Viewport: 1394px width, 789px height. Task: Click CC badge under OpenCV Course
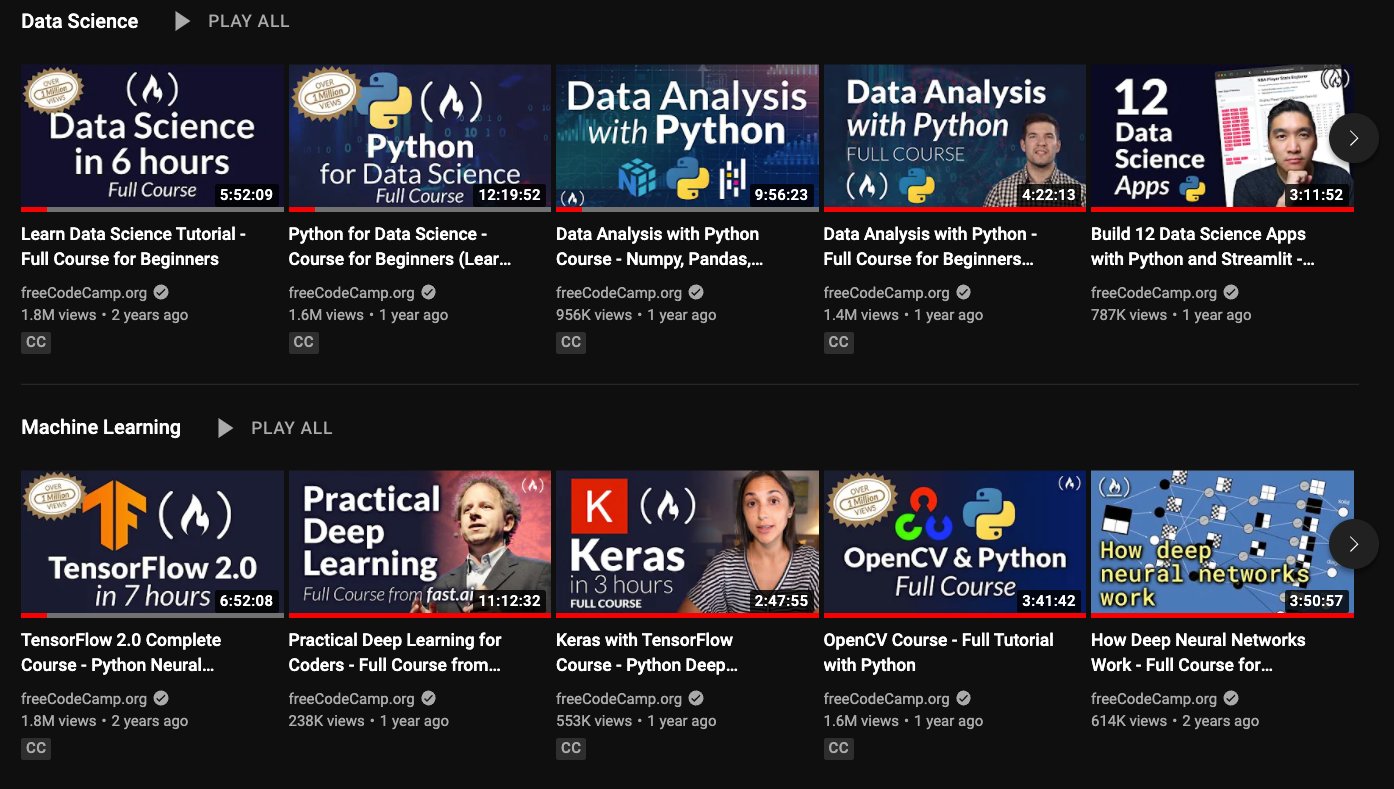(838, 748)
